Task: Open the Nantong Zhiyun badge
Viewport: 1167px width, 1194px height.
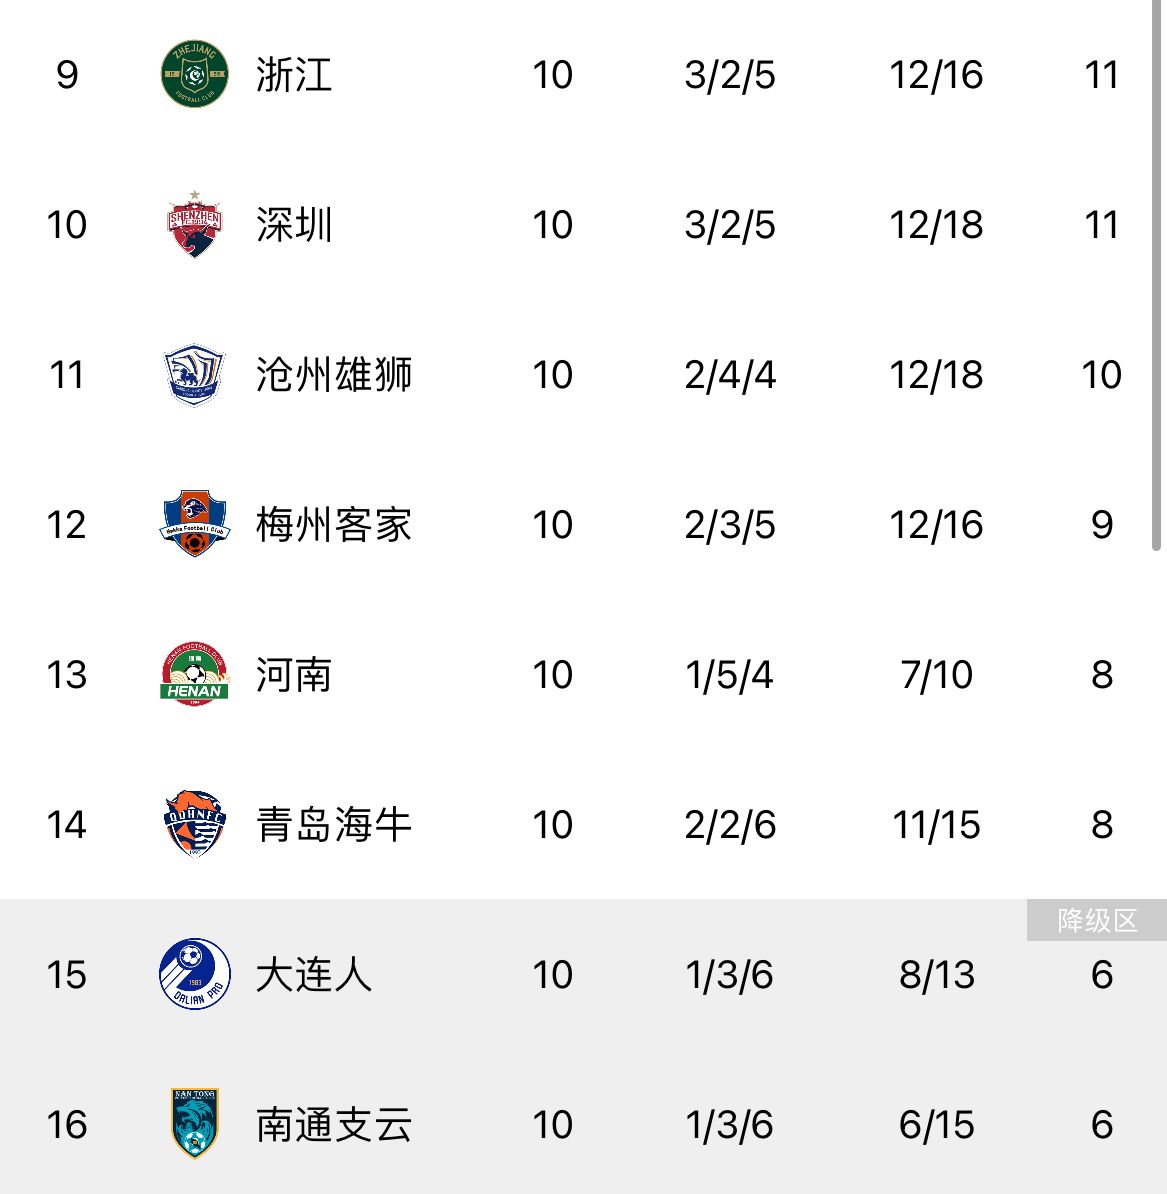Action: (195, 1125)
